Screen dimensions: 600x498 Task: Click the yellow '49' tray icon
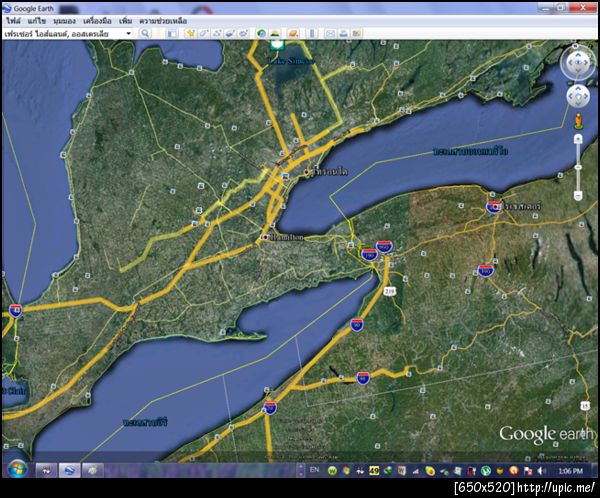click(374, 470)
